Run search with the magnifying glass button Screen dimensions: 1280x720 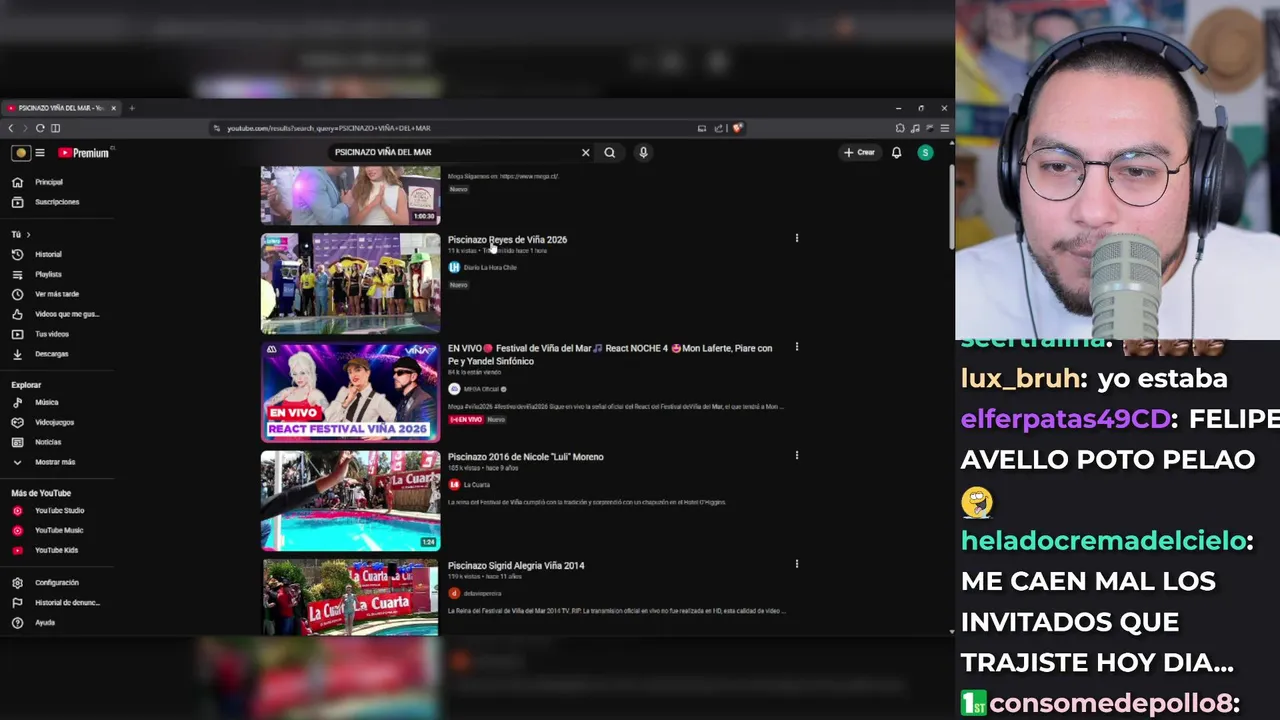click(x=609, y=153)
